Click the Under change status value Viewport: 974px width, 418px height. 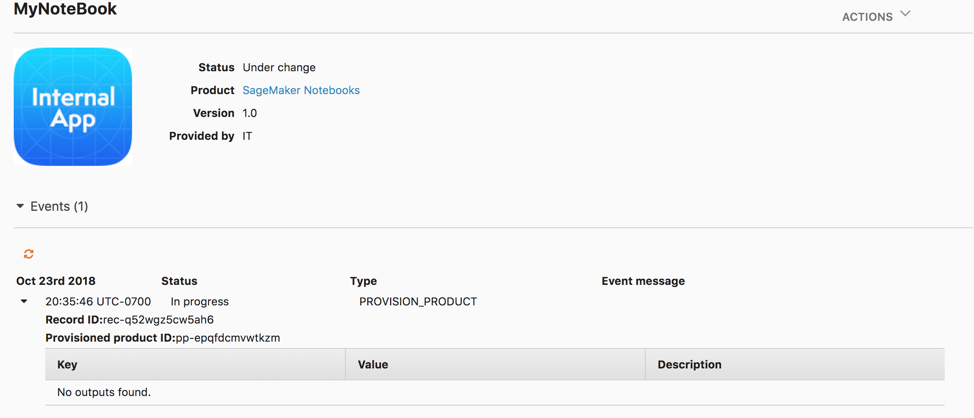pos(279,67)
